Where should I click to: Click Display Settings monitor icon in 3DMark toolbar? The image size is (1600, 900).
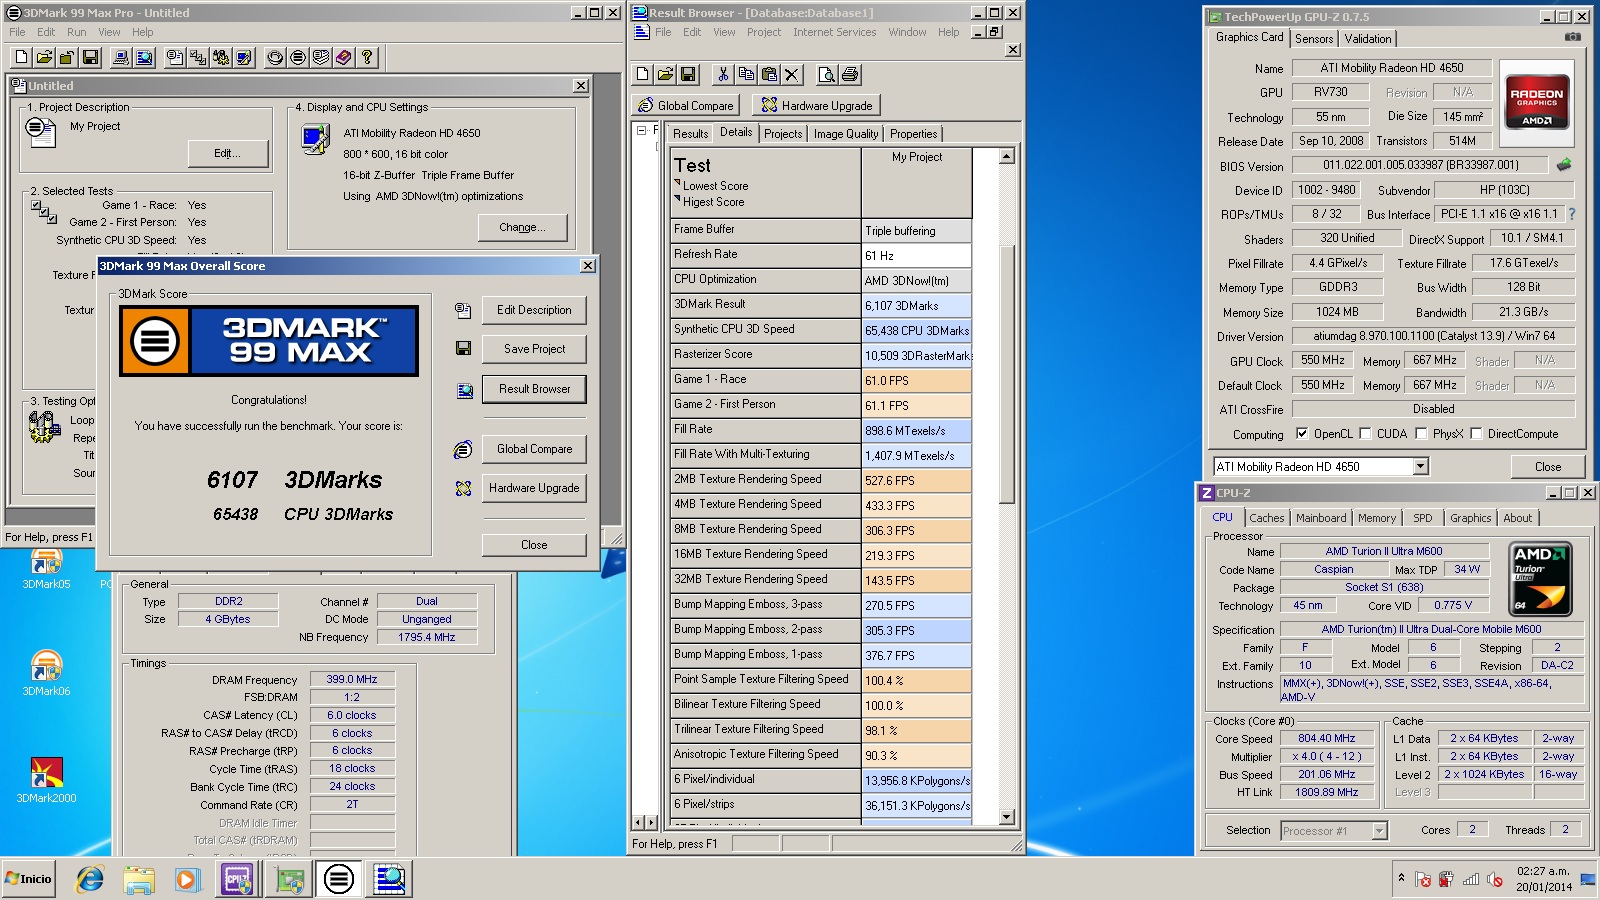(244, 58)
